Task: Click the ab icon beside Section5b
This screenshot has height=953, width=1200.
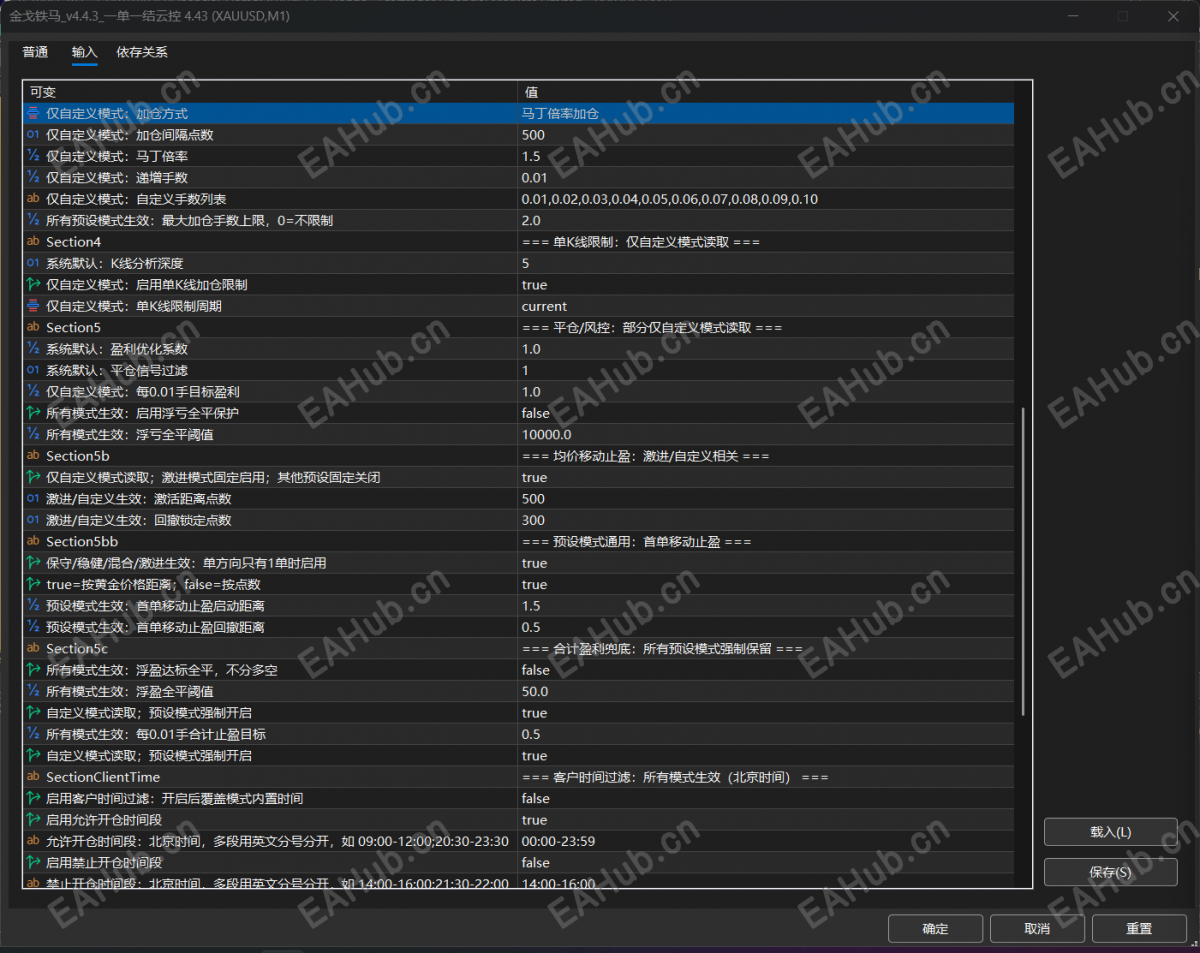Action: pyautogui.click(x=33, y=456)
